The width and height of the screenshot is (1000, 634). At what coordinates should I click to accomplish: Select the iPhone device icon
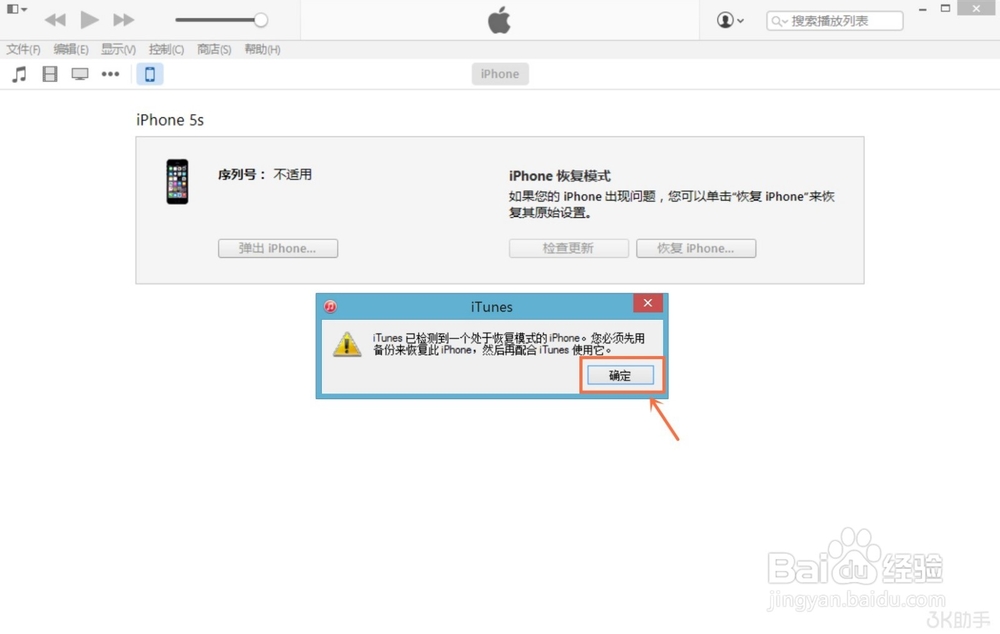pyautogui.click(x=150, y=74)
